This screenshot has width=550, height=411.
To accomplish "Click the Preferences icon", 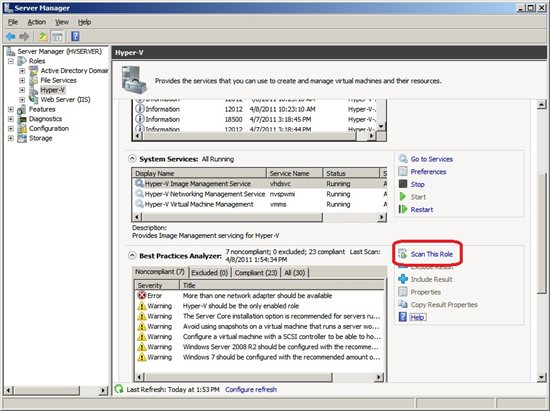I will click(x=403, y=171).
